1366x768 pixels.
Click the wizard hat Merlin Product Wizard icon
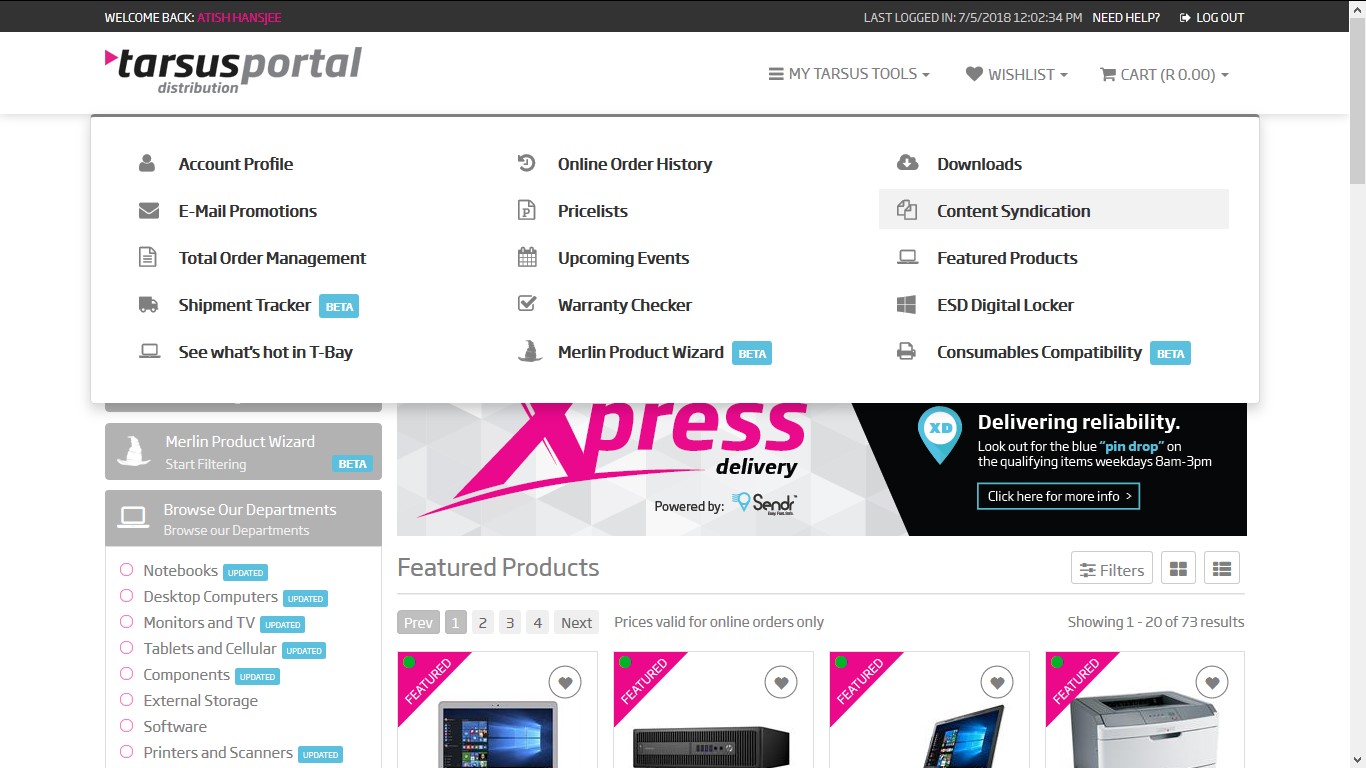click(x=528, y=352)
